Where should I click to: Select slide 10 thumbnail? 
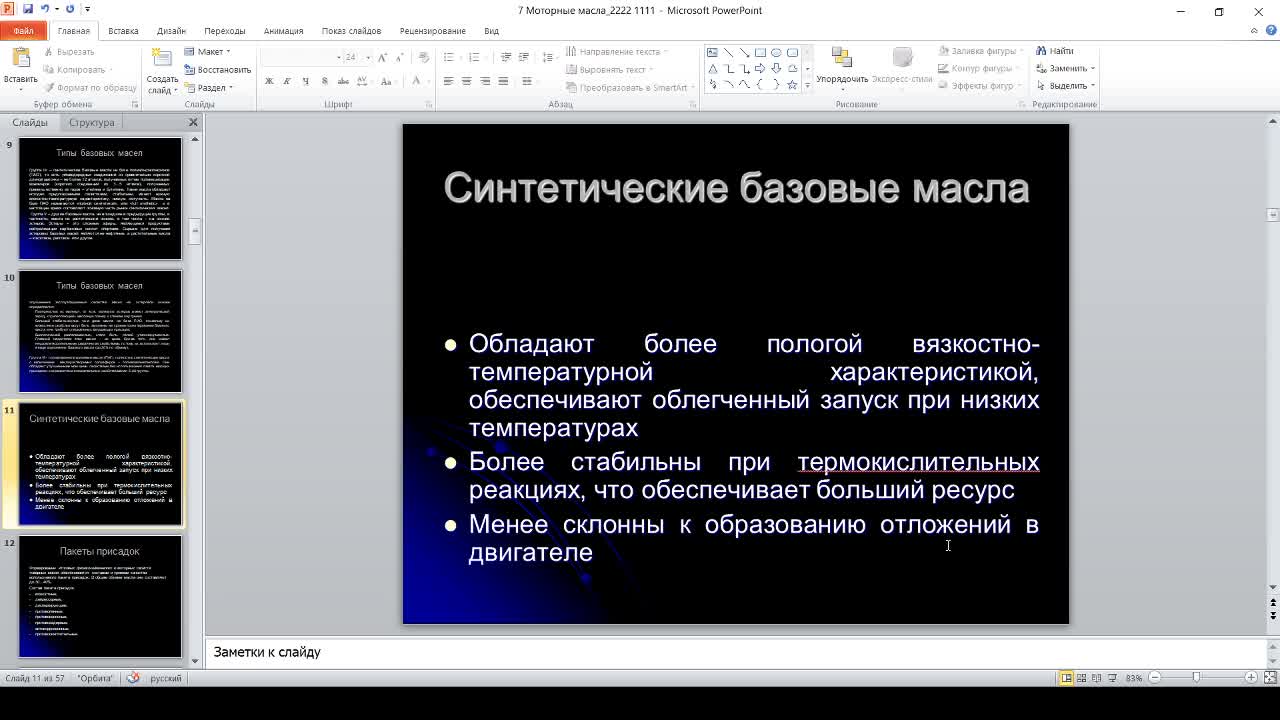click(x=100, y=331)
